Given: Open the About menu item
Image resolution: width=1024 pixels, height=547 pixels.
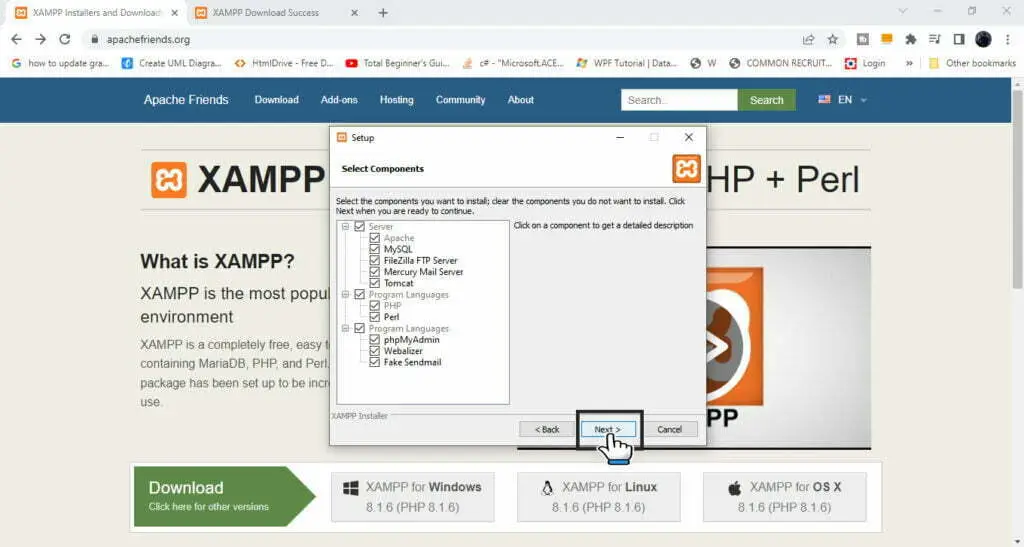Looking at the screenshot, I should (x=520, y=100).
